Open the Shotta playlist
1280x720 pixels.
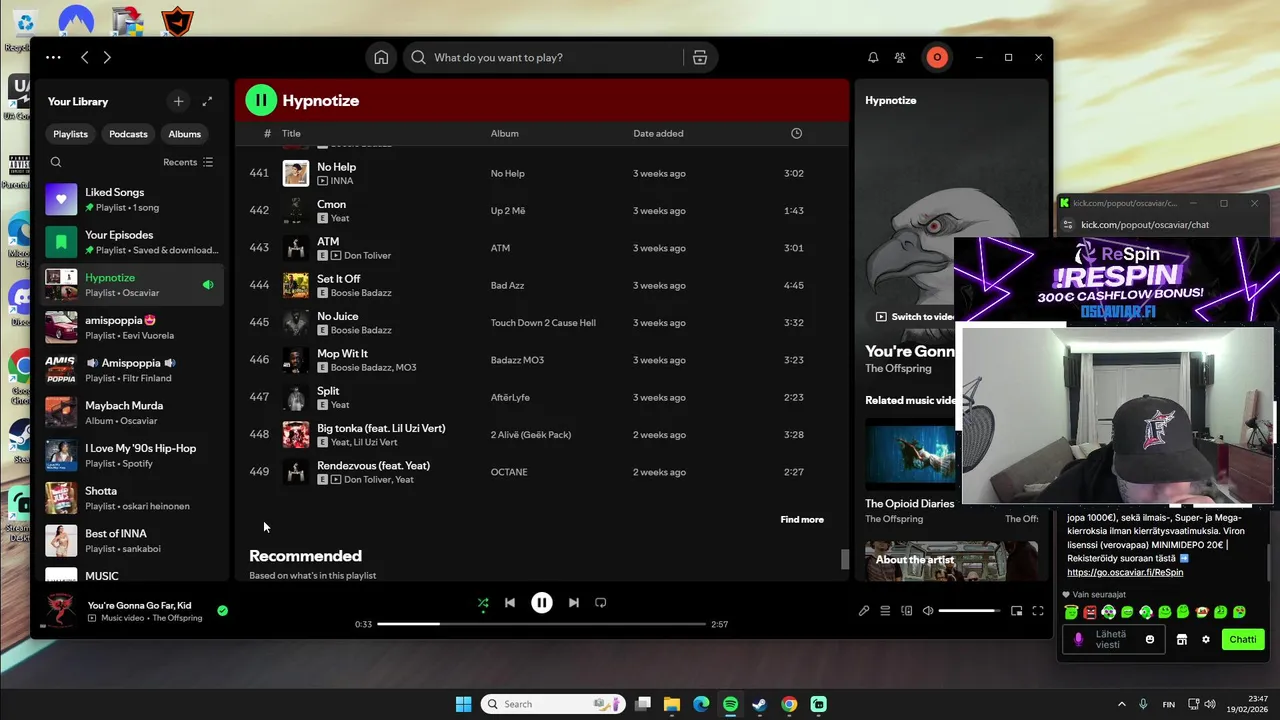(x=133, y=498)
